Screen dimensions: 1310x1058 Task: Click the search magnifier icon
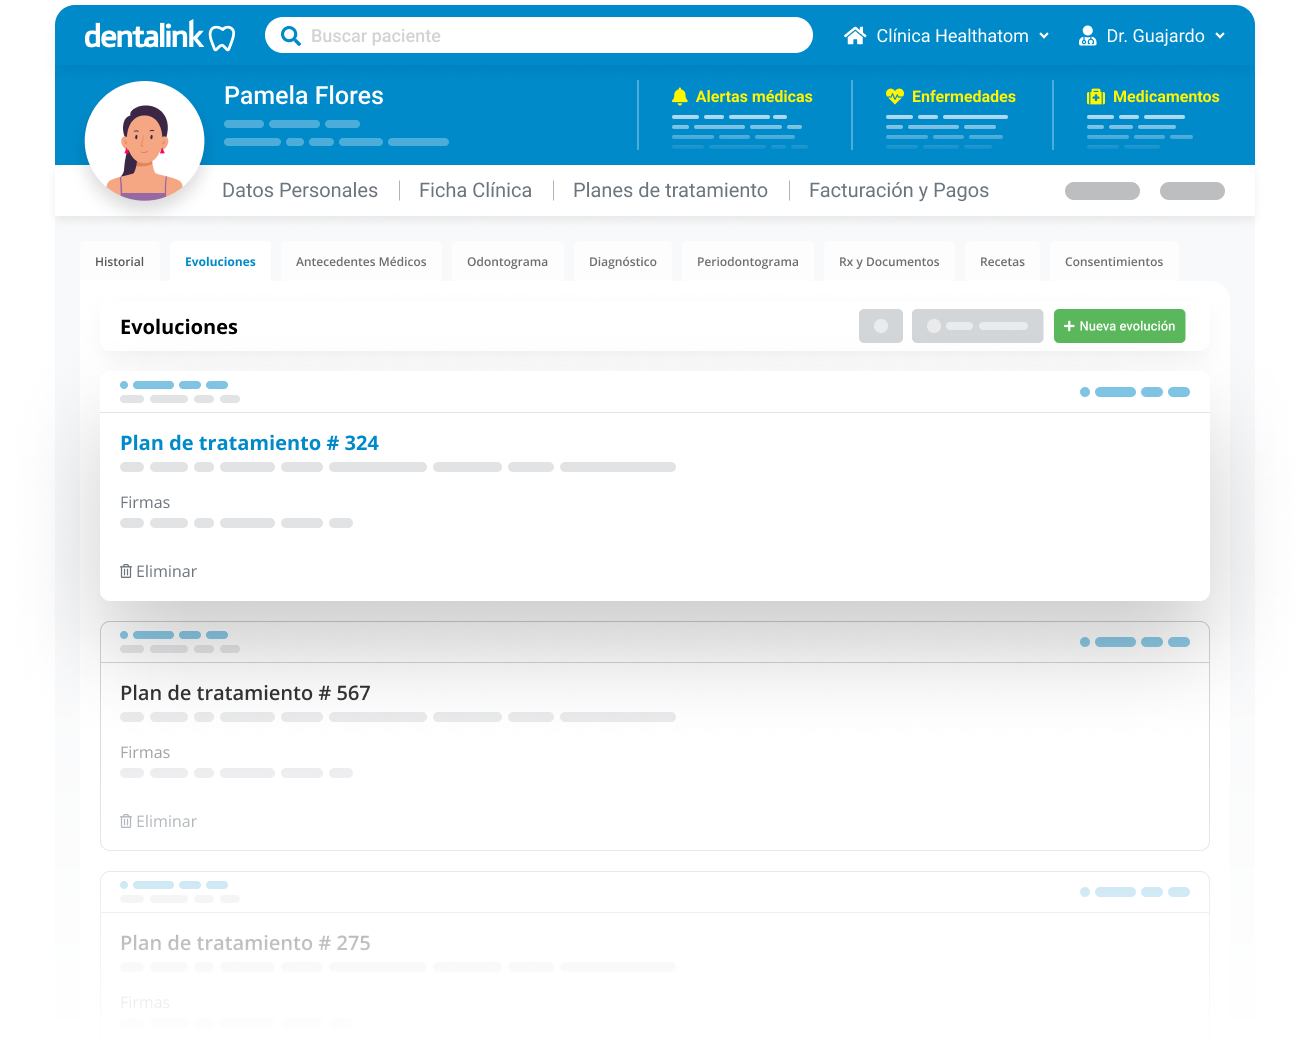coord(291,36)
